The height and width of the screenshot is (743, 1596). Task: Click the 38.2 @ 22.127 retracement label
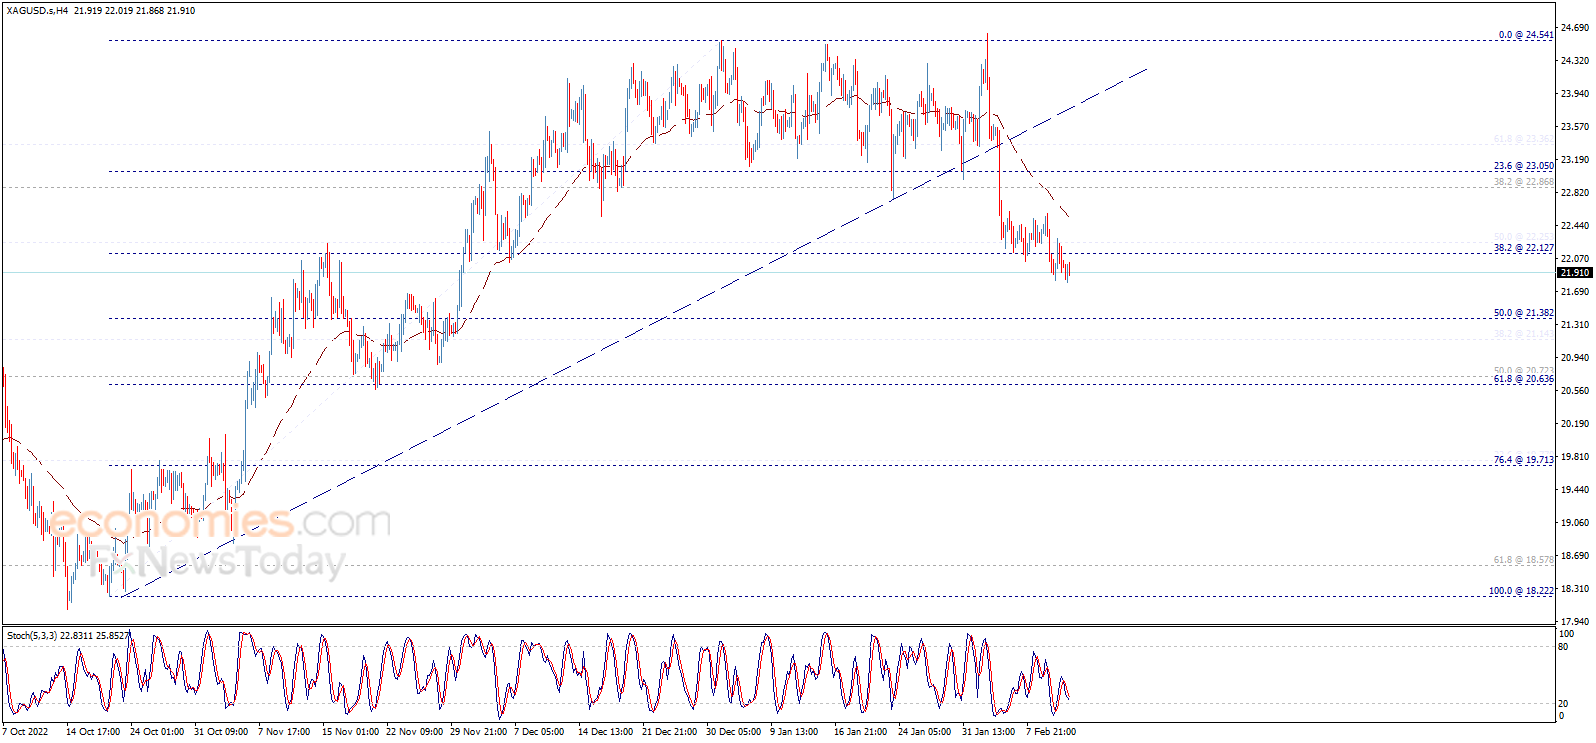1524,248
